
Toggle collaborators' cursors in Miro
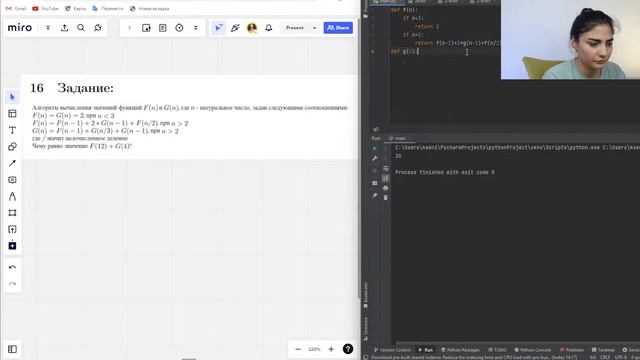coord(219,28)
